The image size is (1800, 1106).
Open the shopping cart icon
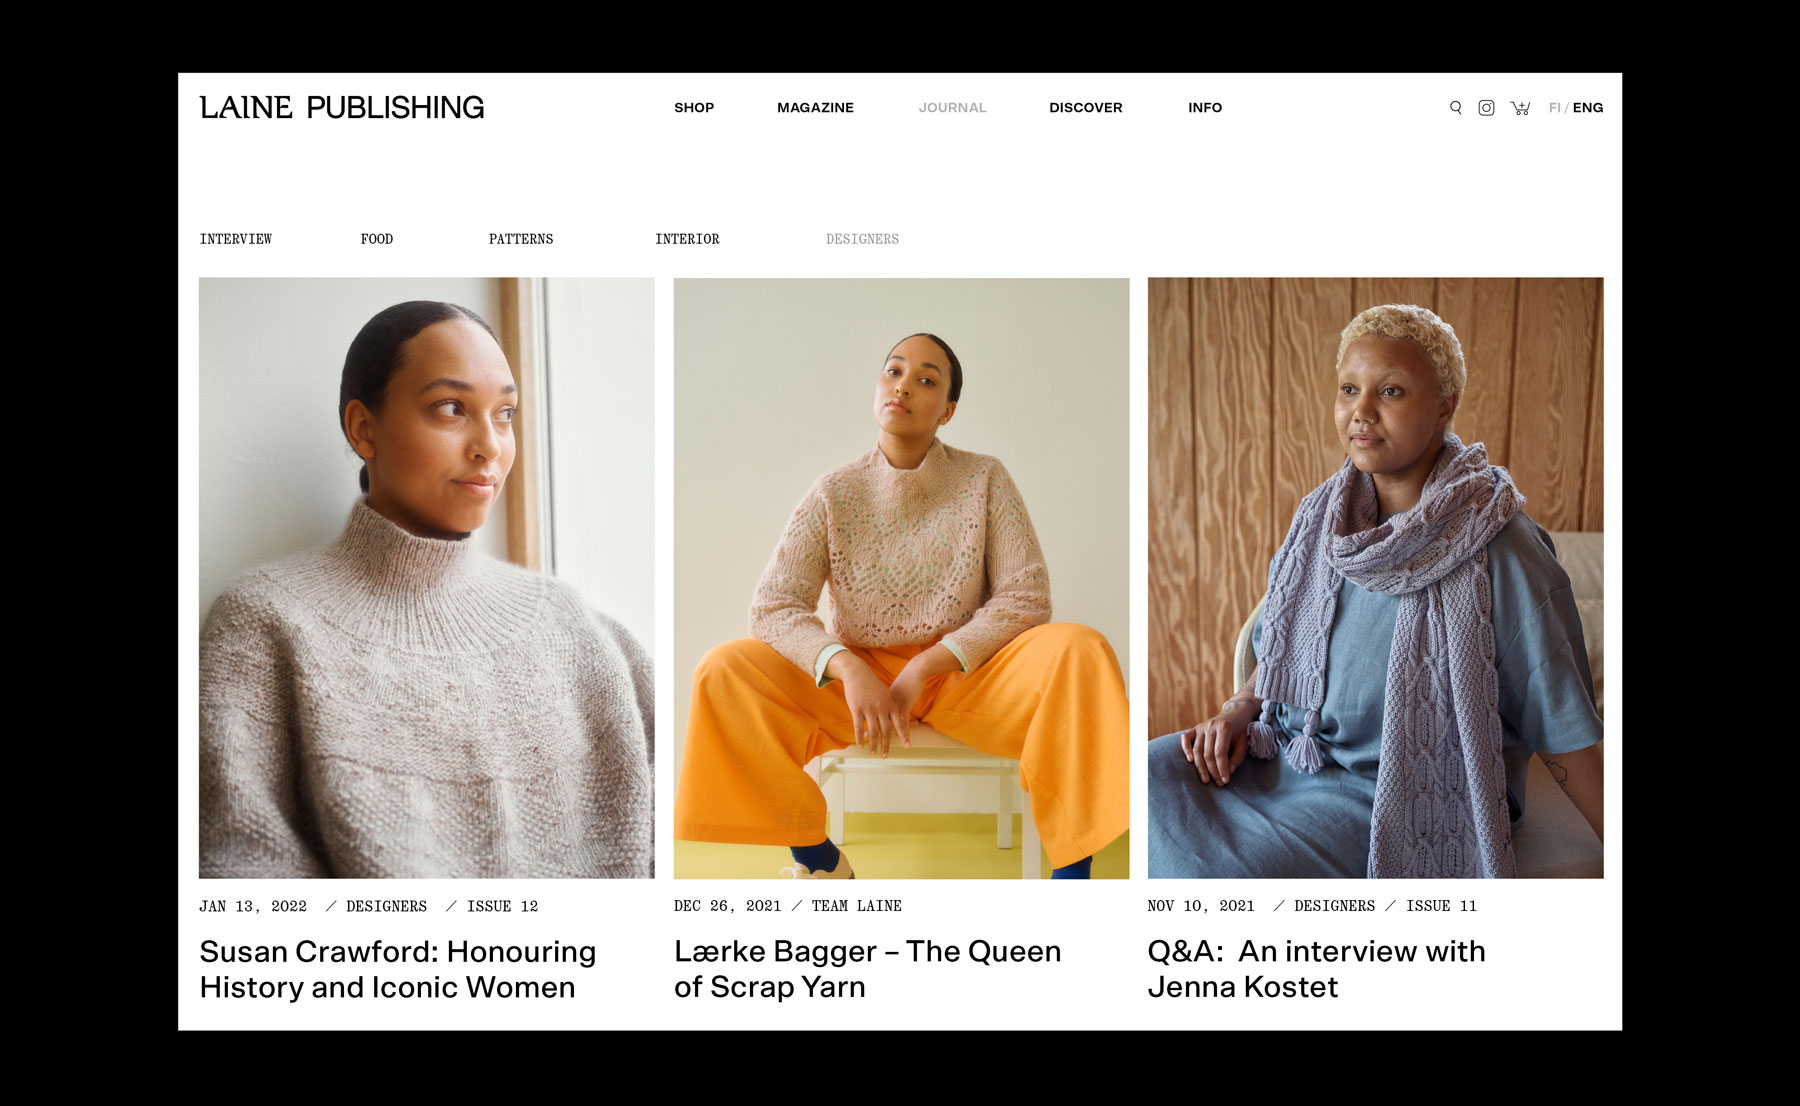click(x=1520, y=108)
